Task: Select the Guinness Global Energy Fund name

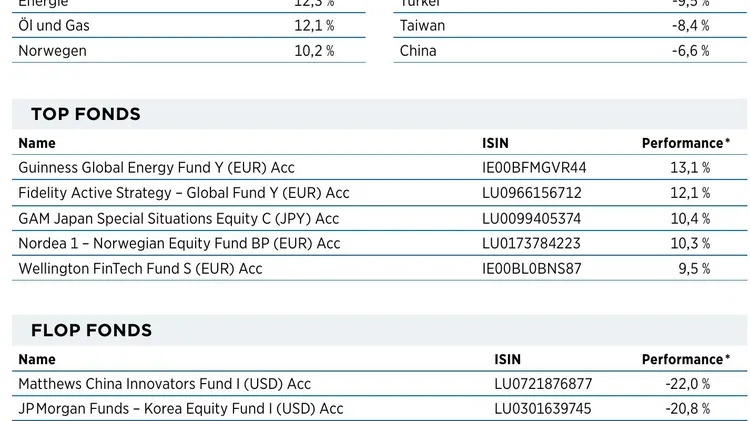Action: (156, 168)
